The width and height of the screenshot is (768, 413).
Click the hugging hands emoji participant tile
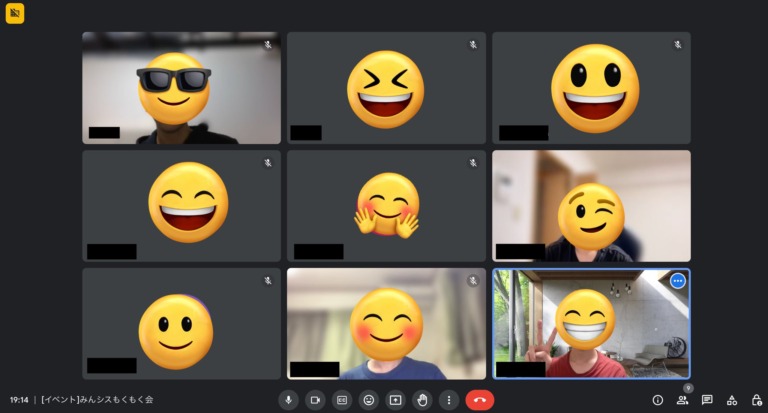386,206
